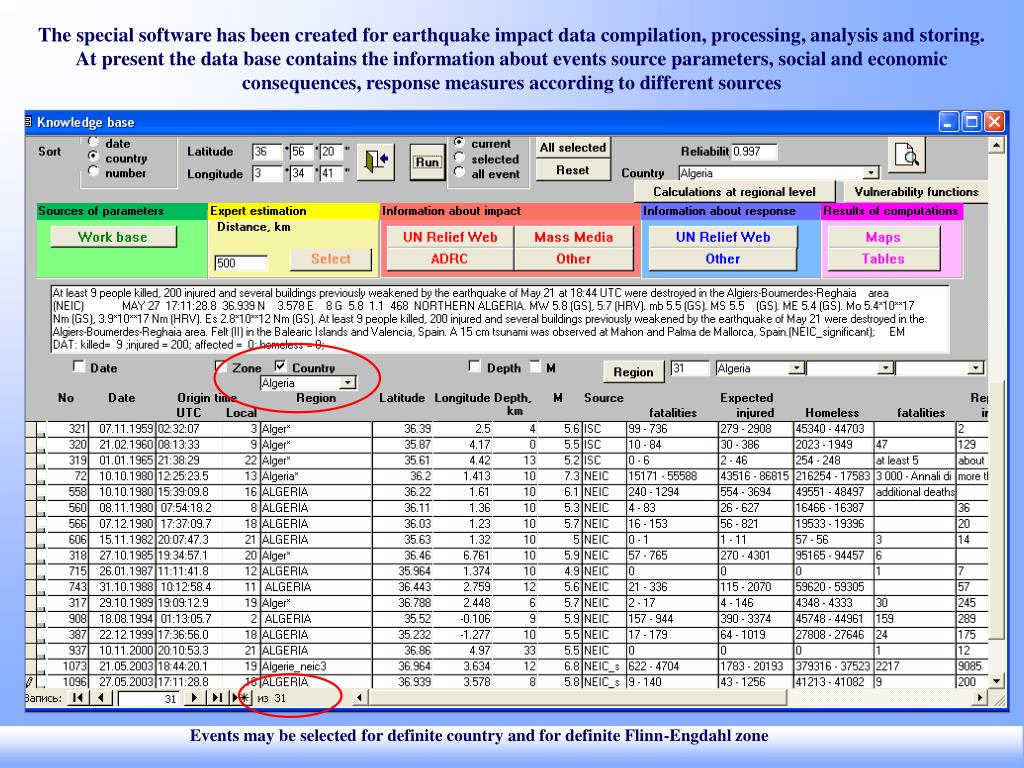
Task: Toggle the M magnitude checkbox
Action: point(536,366)
